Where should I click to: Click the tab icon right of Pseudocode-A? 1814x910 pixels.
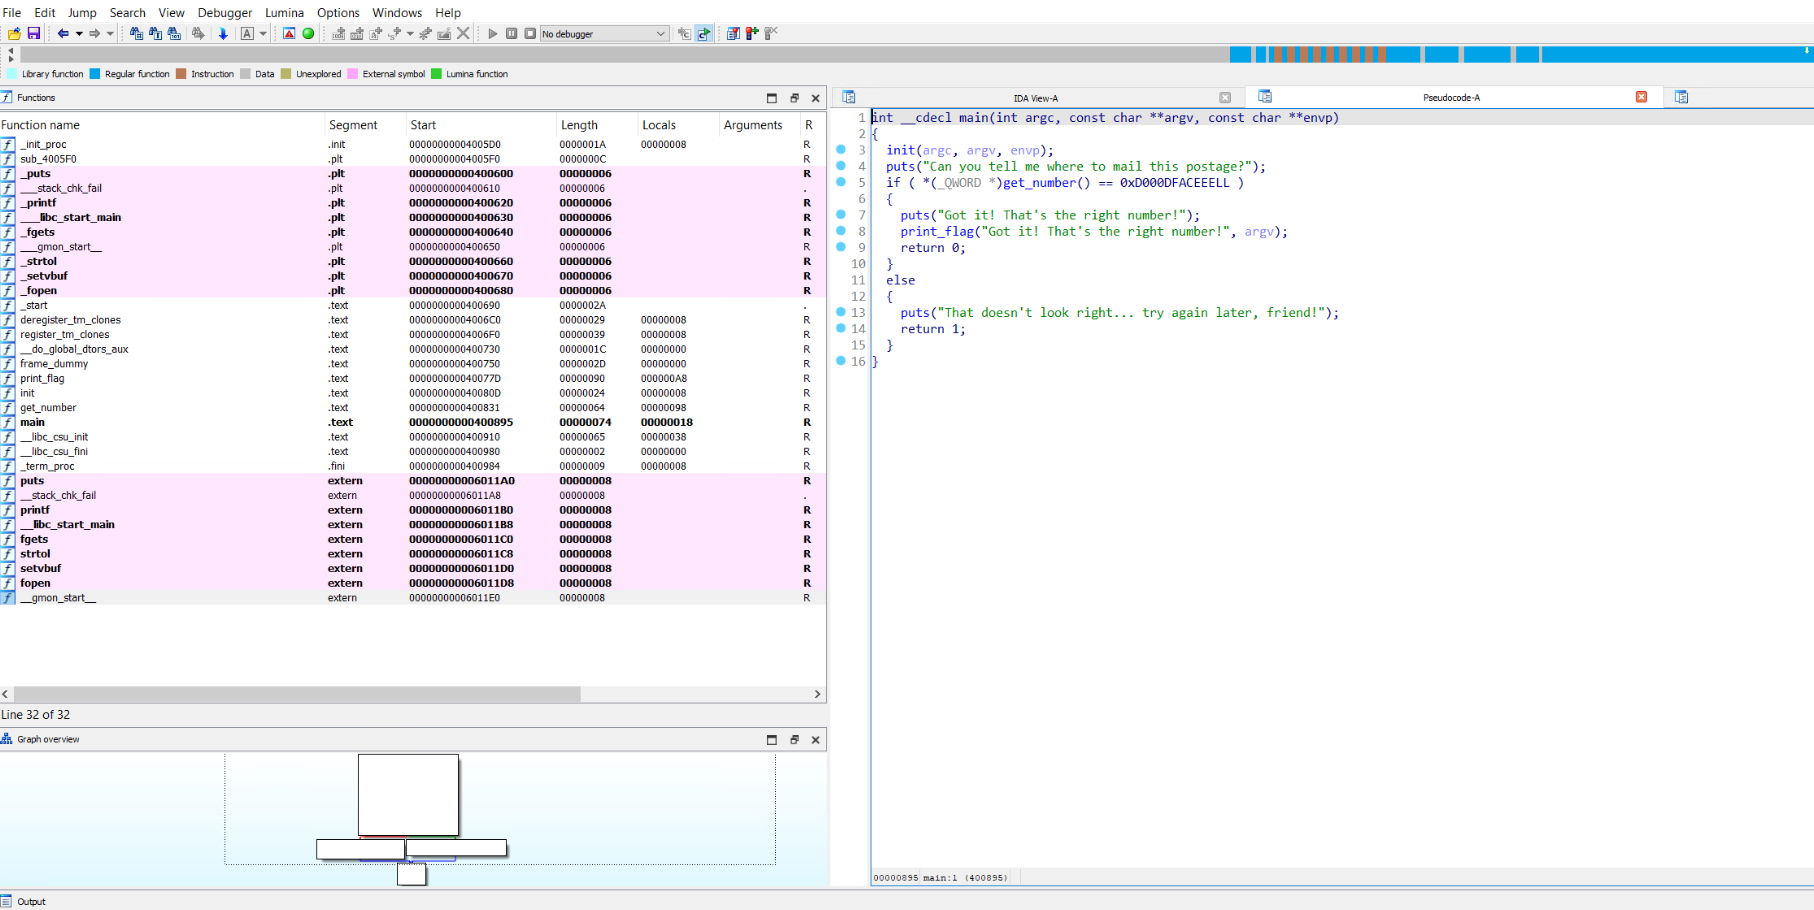point(1681,97)
